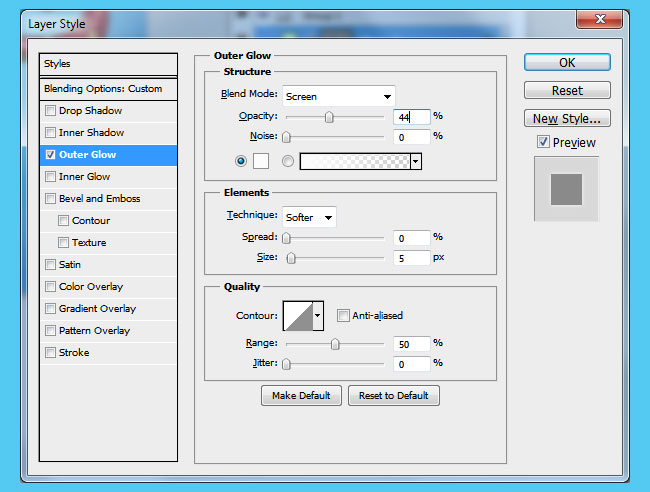The width and height of the screenshot is (650, 492).
Task: Enable the Color Overlay checkbox
Action: (50, 286)
